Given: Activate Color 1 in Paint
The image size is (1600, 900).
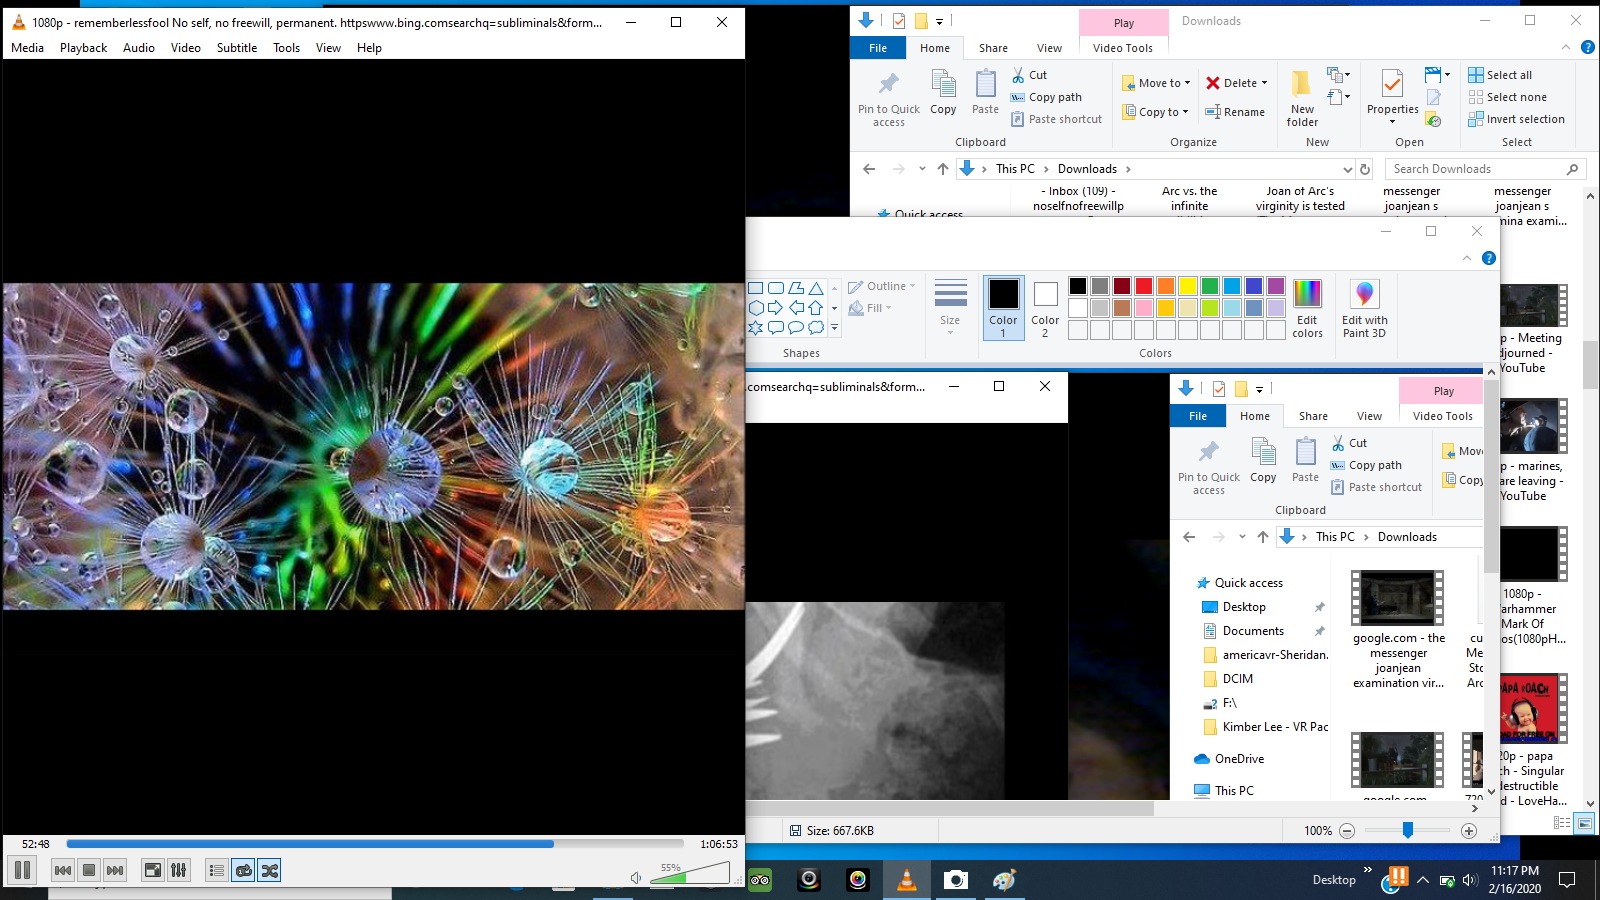Looking at the screenshot, I should pyautogui.click(x=1003, y=308).
